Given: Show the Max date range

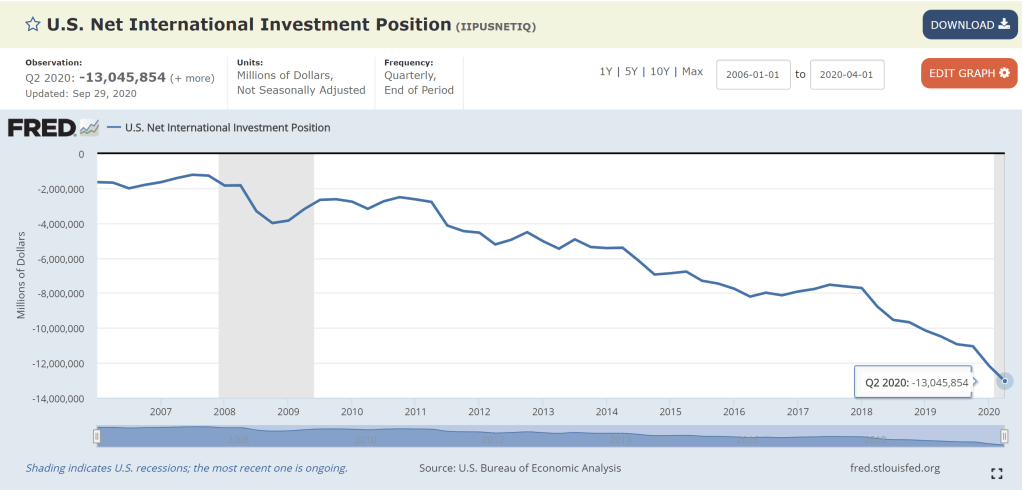Looking at the screenshot, I should (692, 72).
